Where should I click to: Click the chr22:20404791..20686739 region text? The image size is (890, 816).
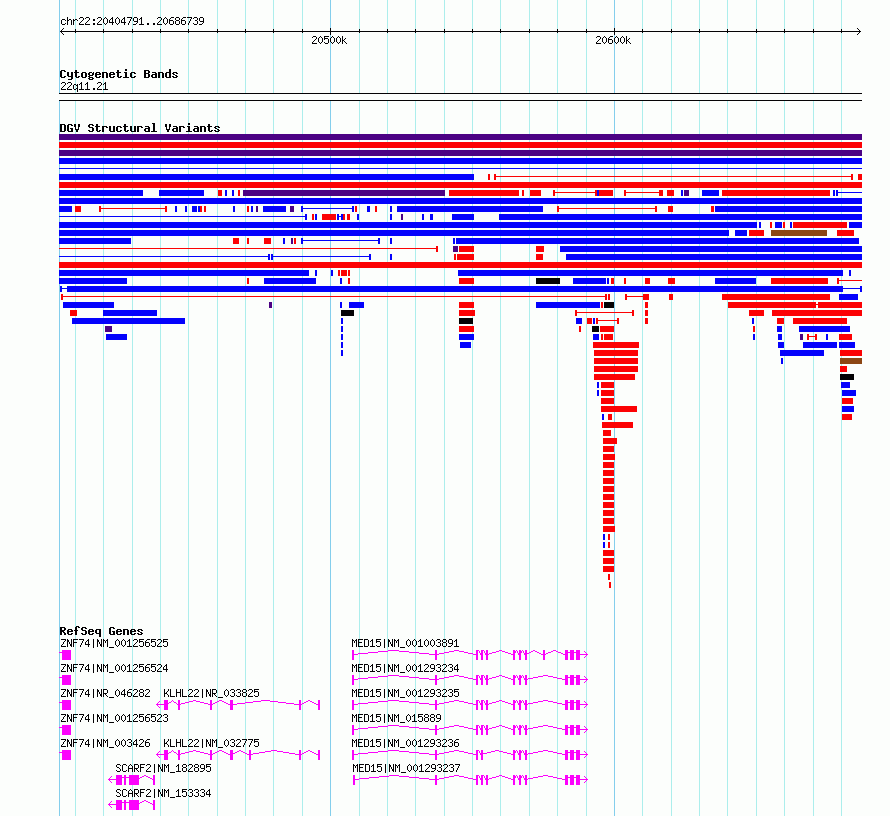132,22
